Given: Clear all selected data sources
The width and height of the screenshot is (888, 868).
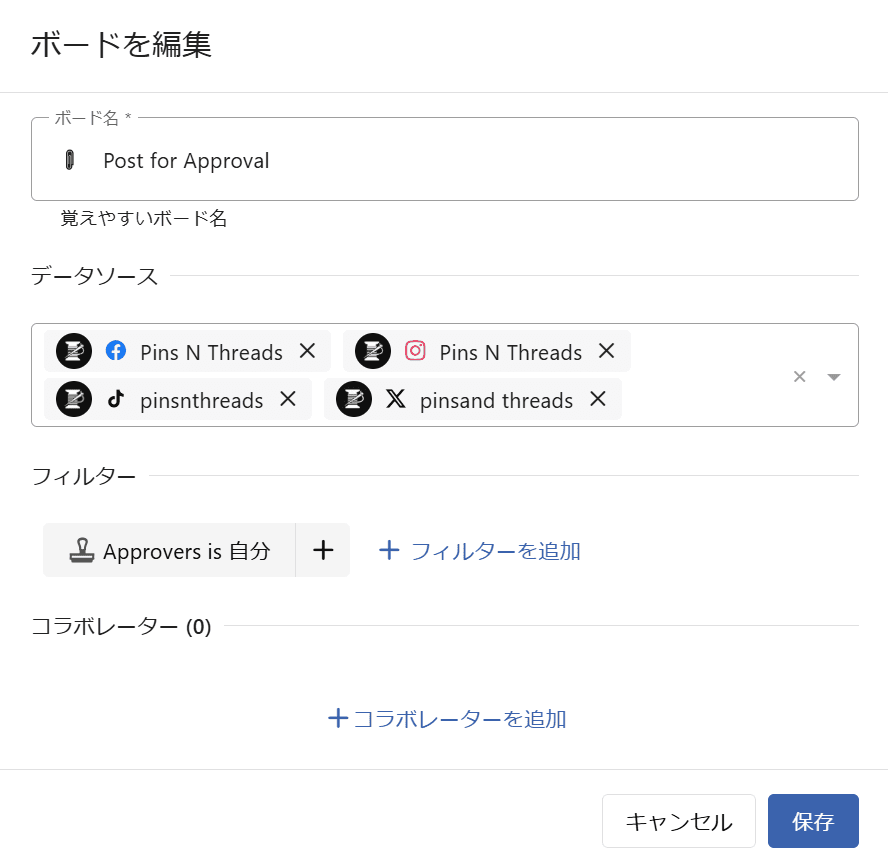Looking at the screenshot, I should 799,376.
